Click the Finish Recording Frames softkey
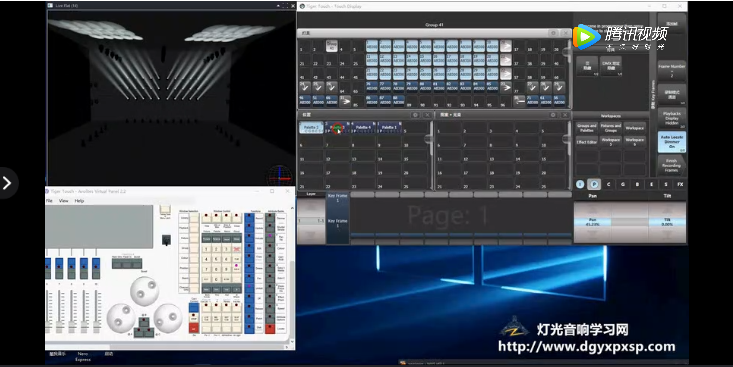The image size is (733, 367). 672,166
